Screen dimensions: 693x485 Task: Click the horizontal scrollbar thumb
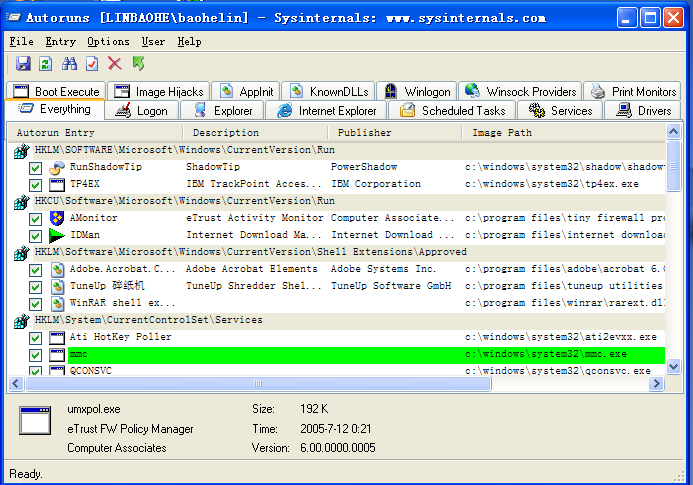click(258, 383)
